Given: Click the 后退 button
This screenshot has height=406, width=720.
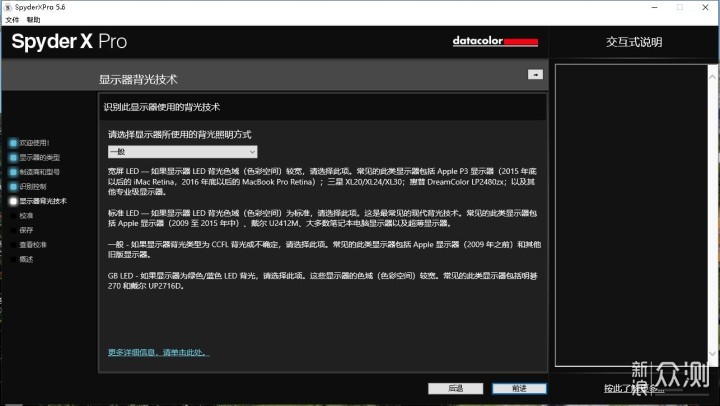Looking at the screenshot, I should 456,388.
